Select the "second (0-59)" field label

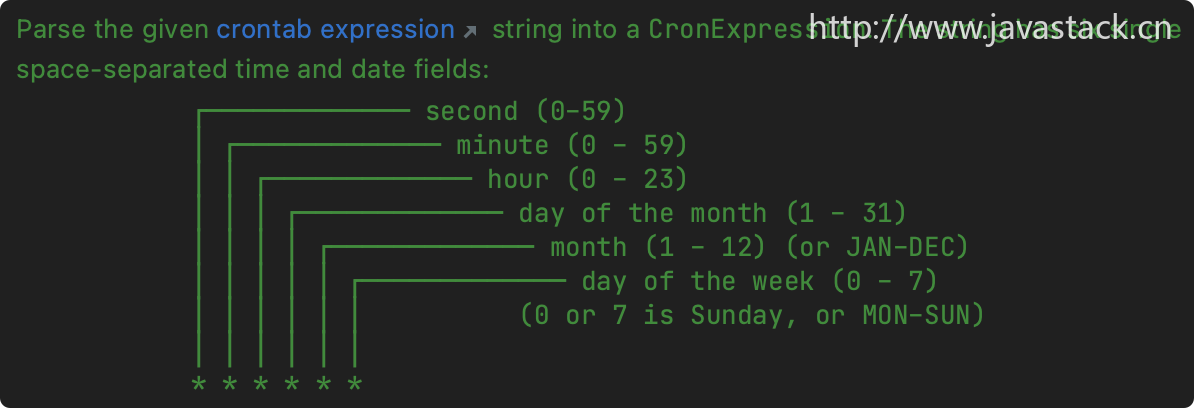point(525,111)
